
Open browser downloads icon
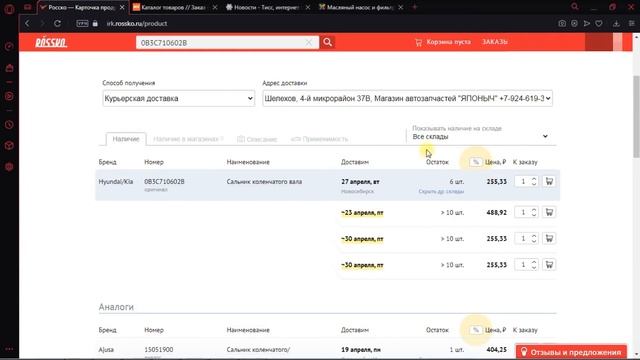coord(616,24)
